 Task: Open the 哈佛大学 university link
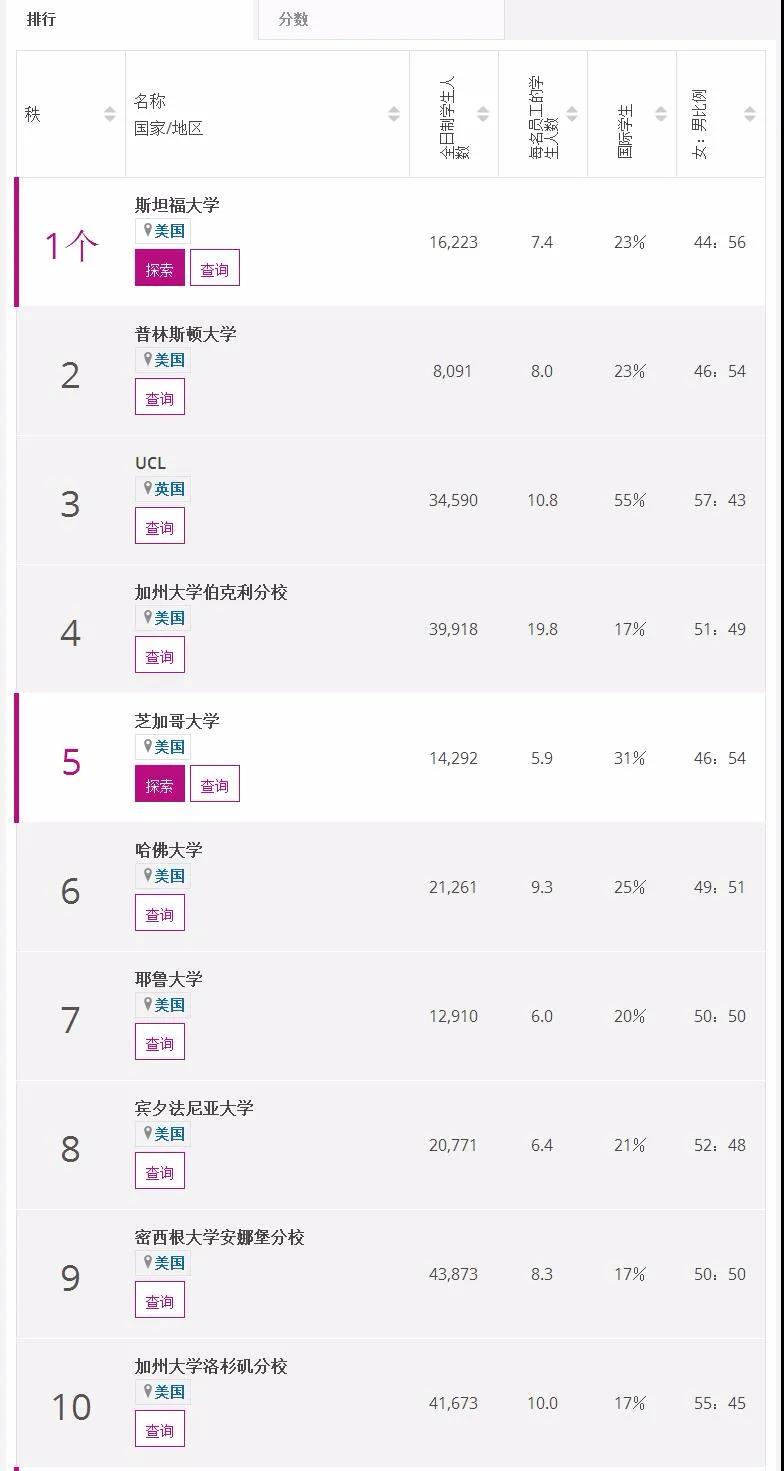coord(169,850)
